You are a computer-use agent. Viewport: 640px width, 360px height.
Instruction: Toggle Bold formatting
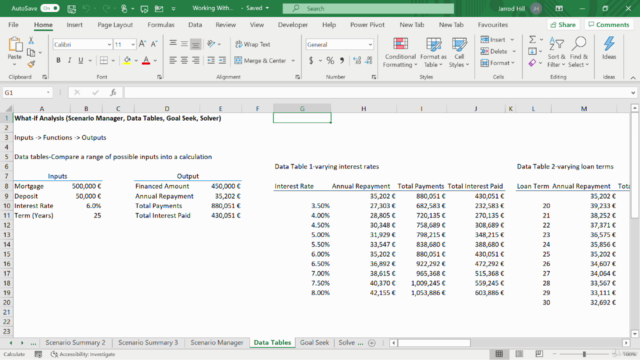(58, 60)
